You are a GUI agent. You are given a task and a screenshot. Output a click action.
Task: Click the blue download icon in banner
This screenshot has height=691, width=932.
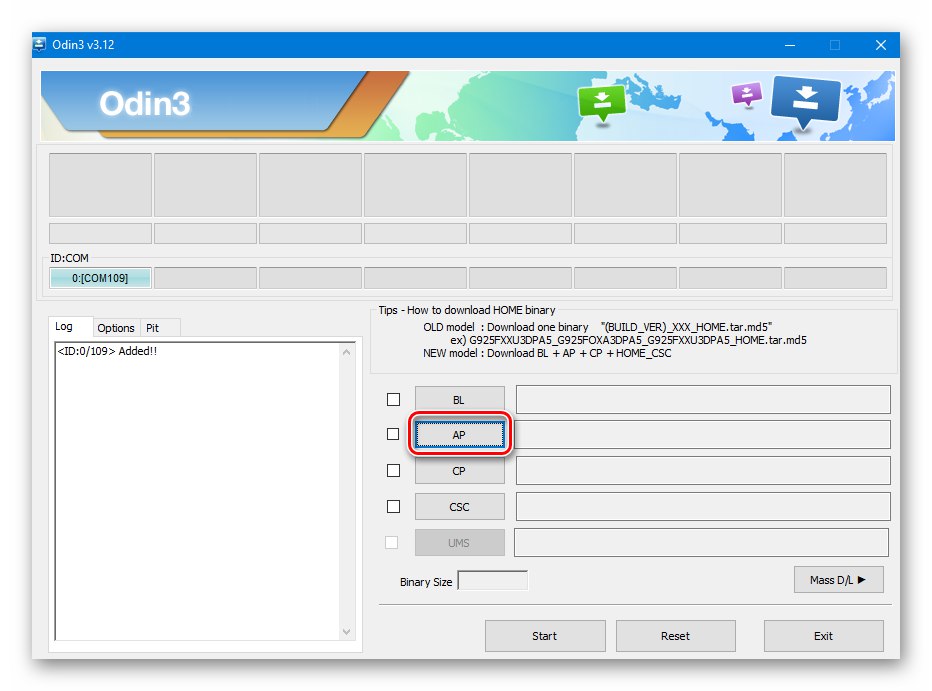(805, 102)
